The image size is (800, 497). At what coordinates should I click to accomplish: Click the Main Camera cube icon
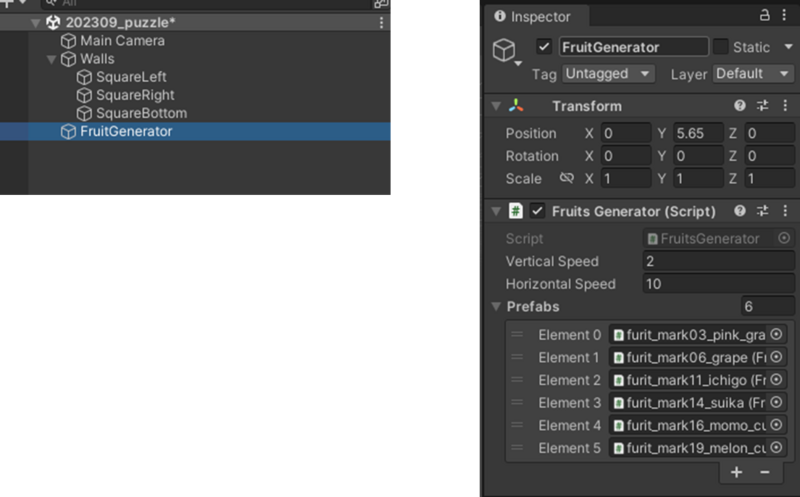(x=68, y=41)
